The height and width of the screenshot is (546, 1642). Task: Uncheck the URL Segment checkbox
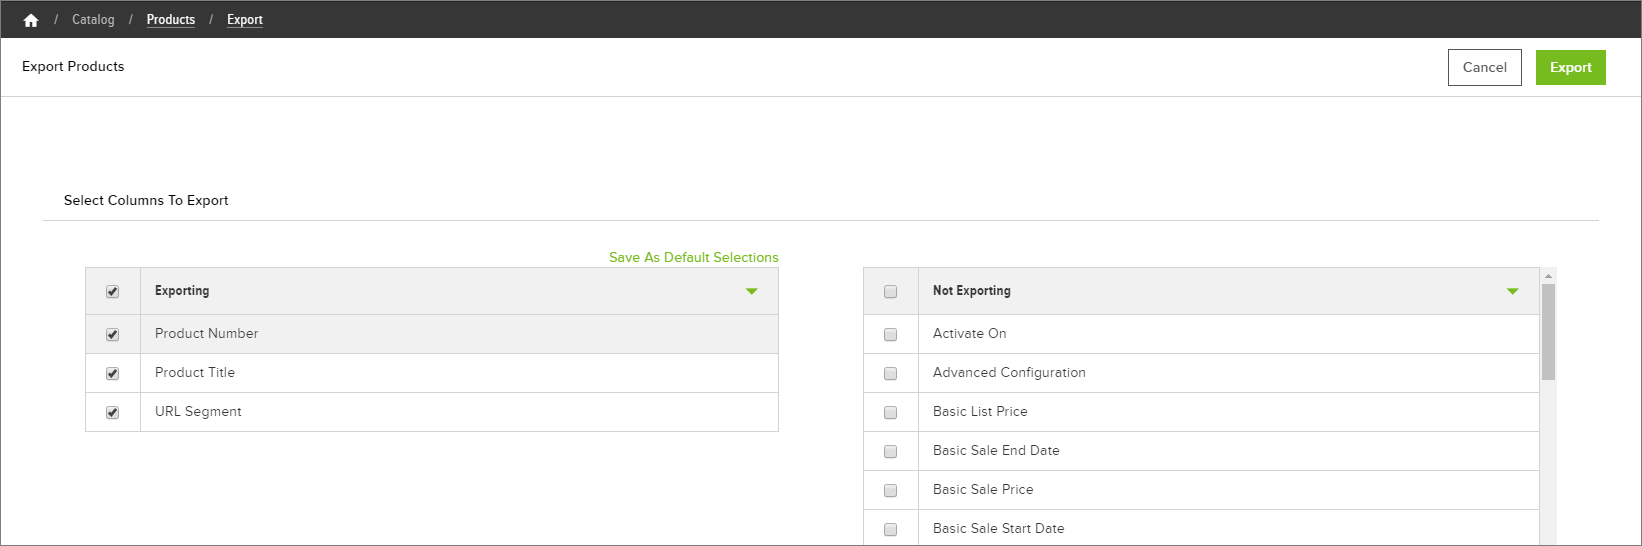[112, 413]
